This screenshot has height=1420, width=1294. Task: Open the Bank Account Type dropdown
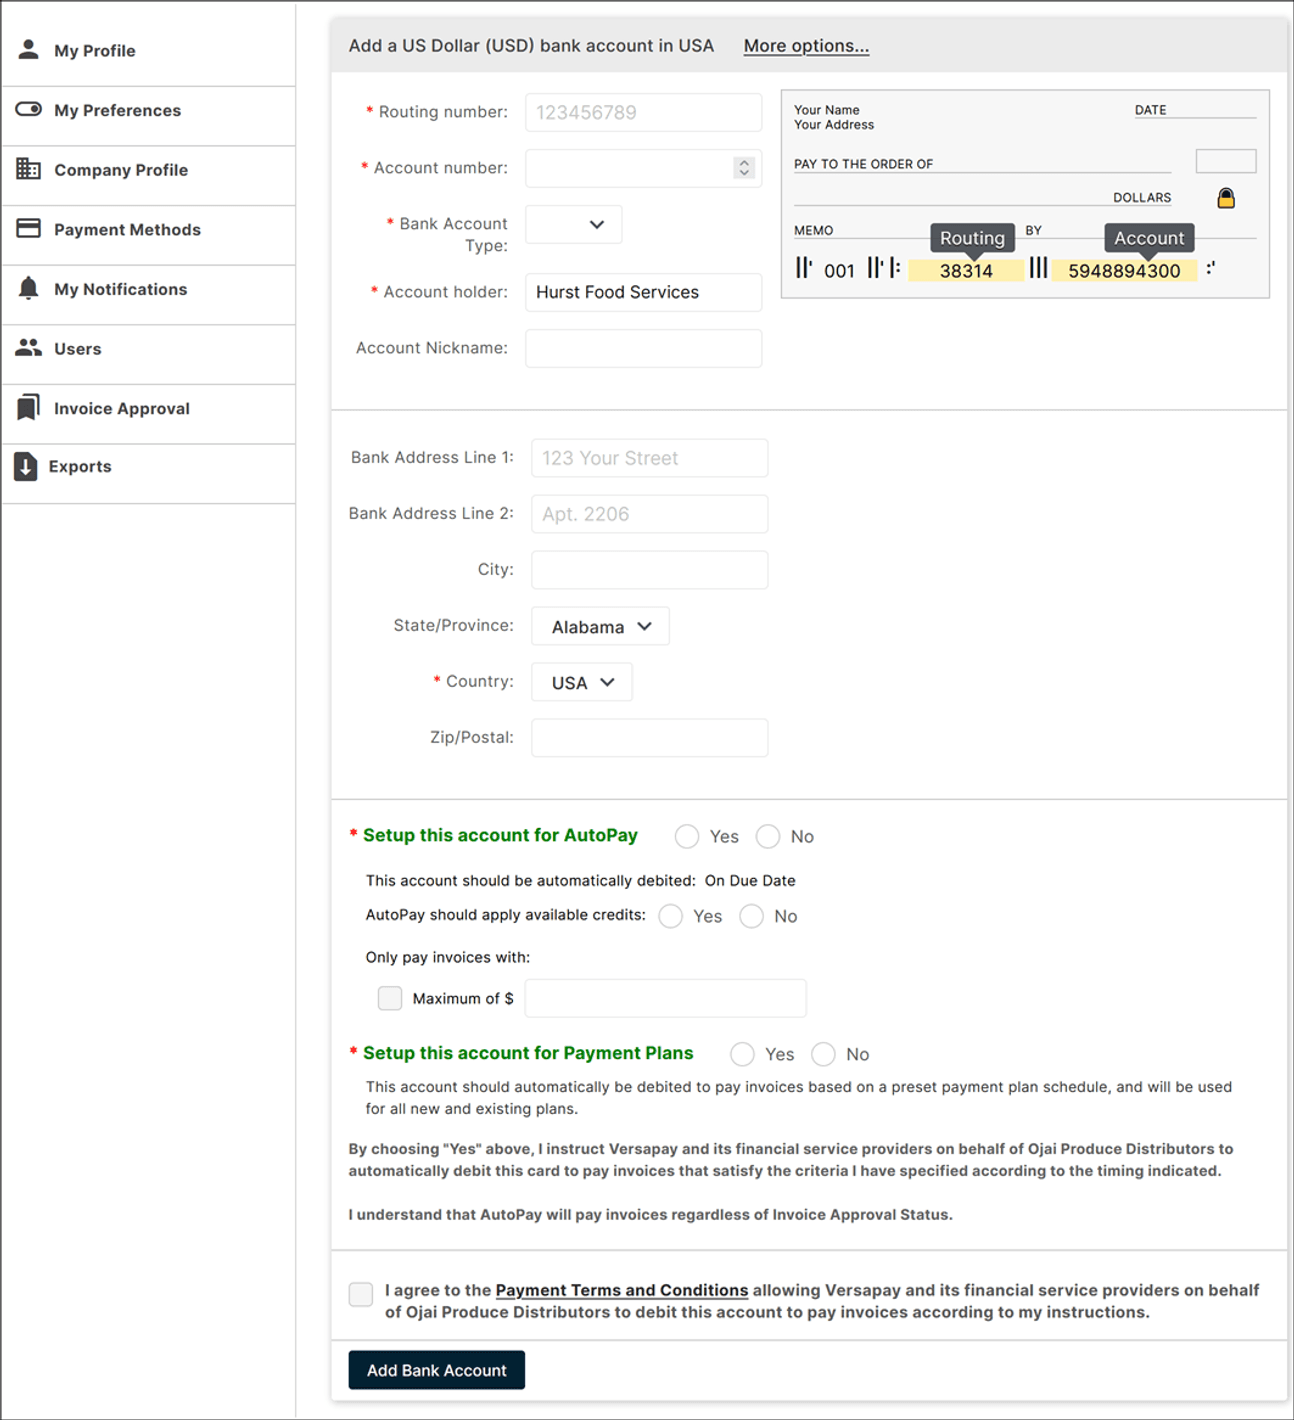point(574,224)
